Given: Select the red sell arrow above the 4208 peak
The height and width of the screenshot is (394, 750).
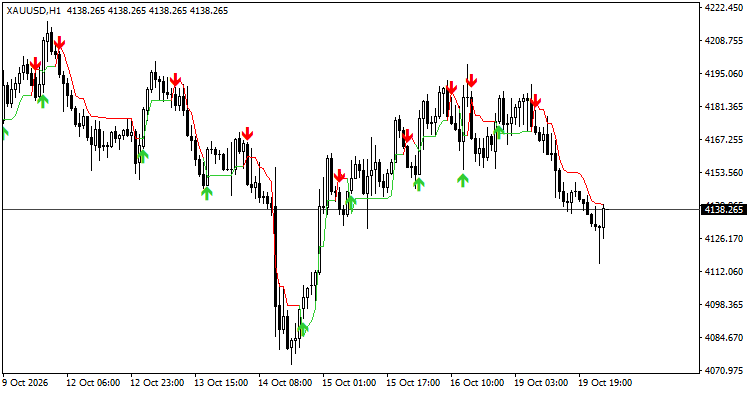Looking at the screenshot, I should [59, 43].
